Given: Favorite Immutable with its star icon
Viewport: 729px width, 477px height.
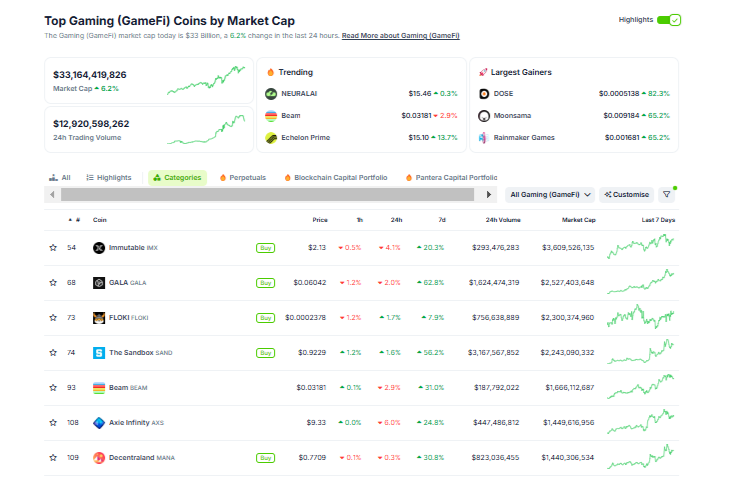Looking at the screenshot, I should (53, 248).
